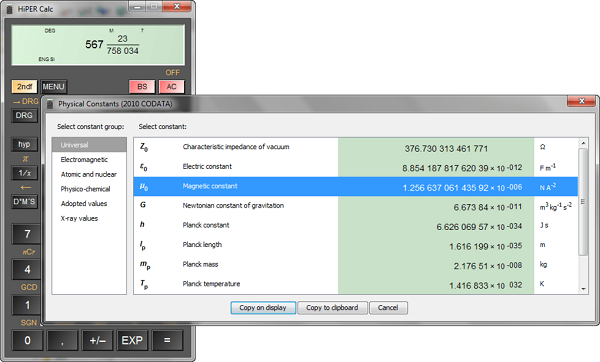Click the EXP exponent key

132,340
